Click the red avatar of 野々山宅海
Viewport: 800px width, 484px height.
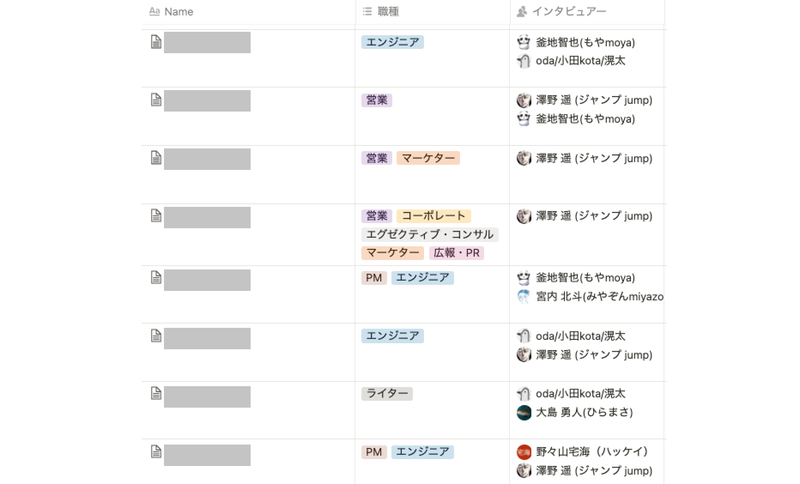(x=524, y=452)
